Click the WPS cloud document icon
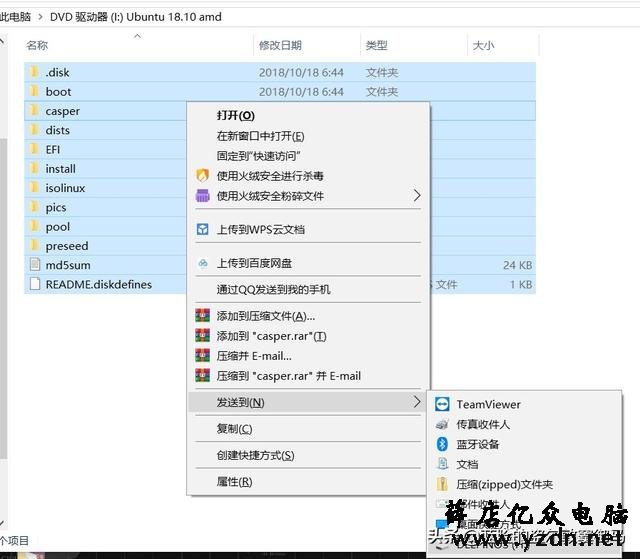This screenshot has width=640, height=559. point(202,229)
